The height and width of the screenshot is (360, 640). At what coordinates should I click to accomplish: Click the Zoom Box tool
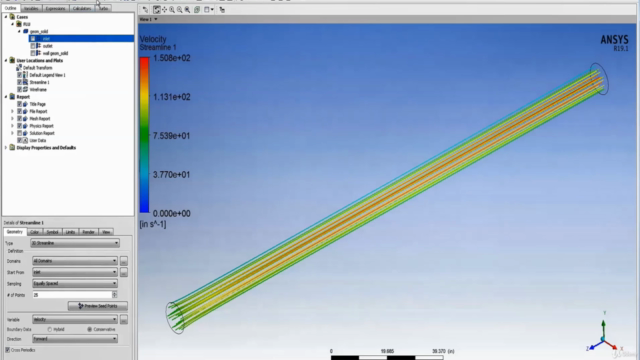pyautogui.click(x=187, y=9)
